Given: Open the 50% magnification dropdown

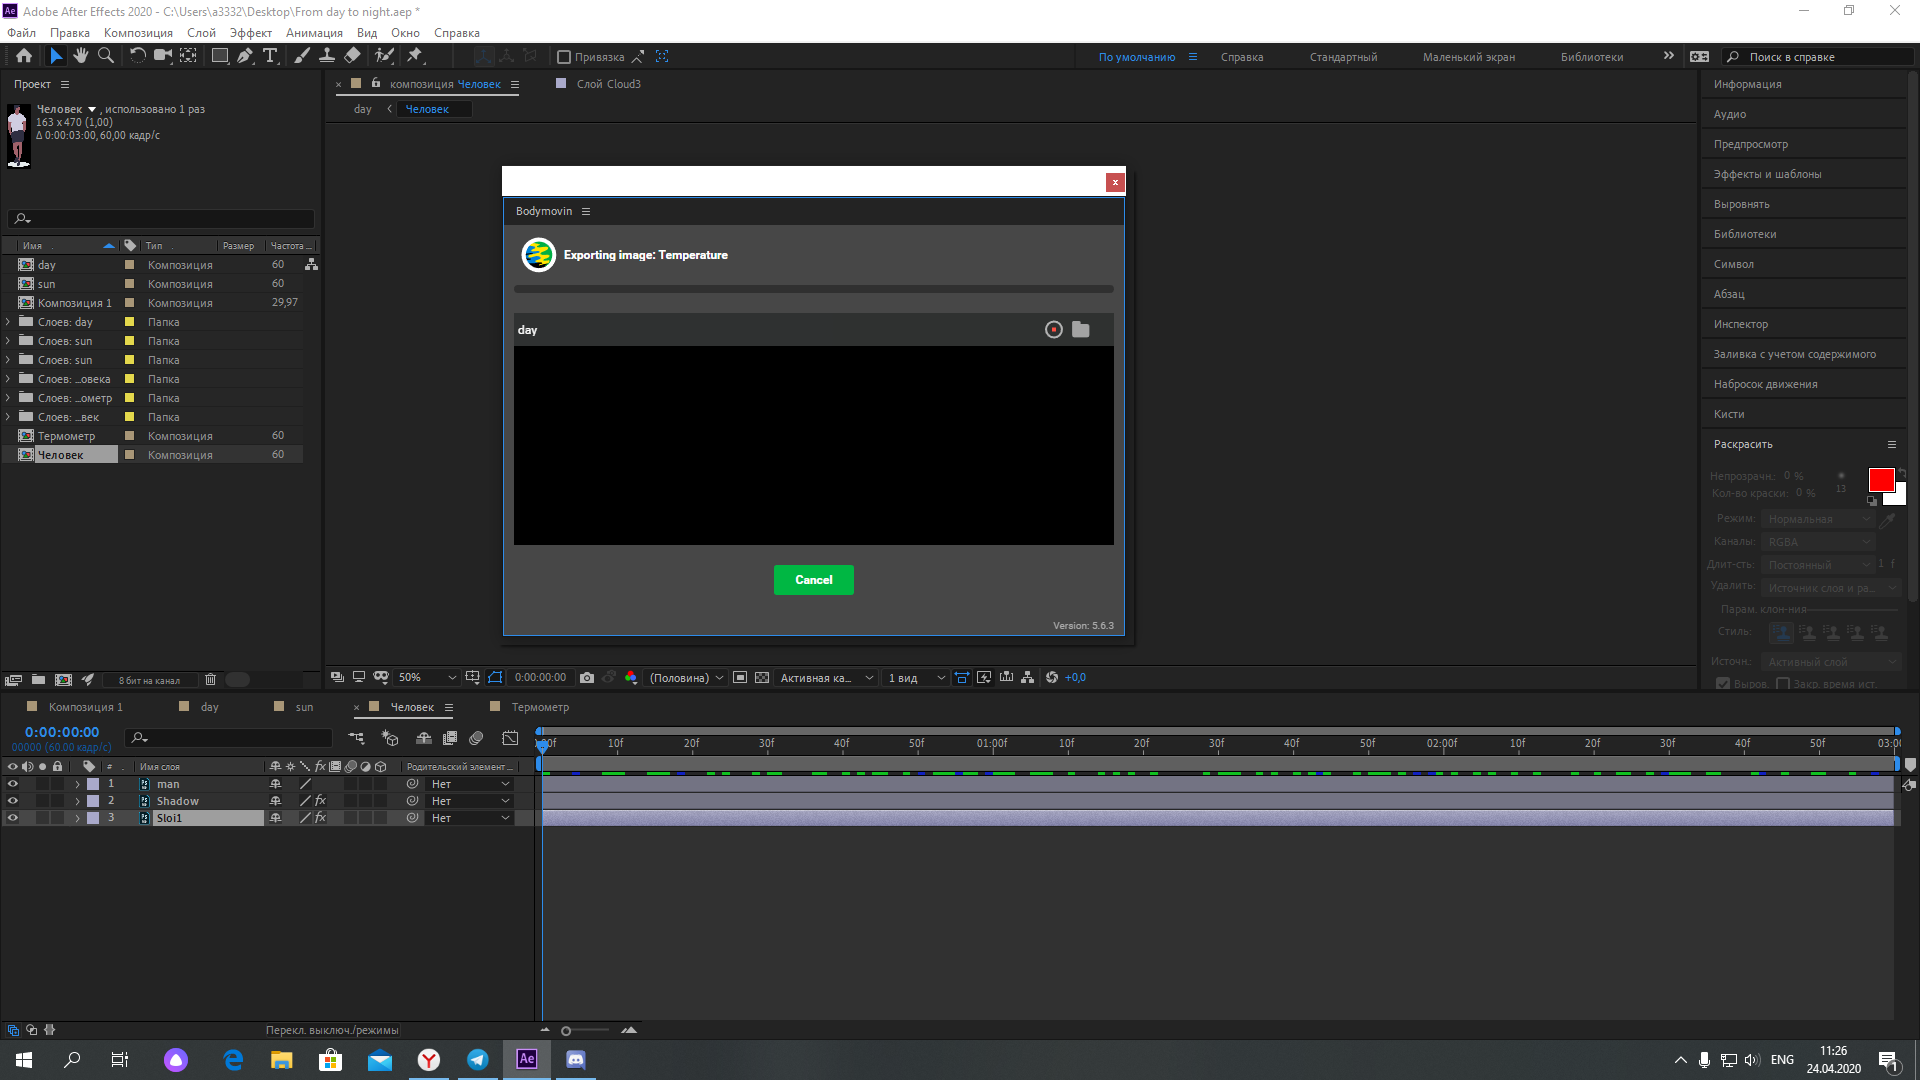Looking at the screenshot, I should (427, 678).
